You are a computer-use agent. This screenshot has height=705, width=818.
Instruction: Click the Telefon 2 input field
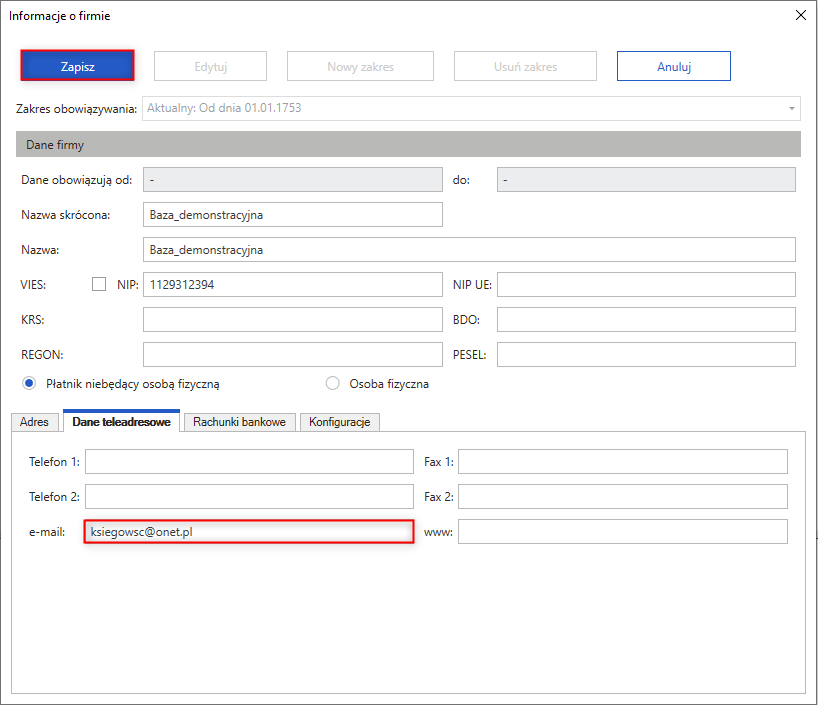tap(249, 496)
